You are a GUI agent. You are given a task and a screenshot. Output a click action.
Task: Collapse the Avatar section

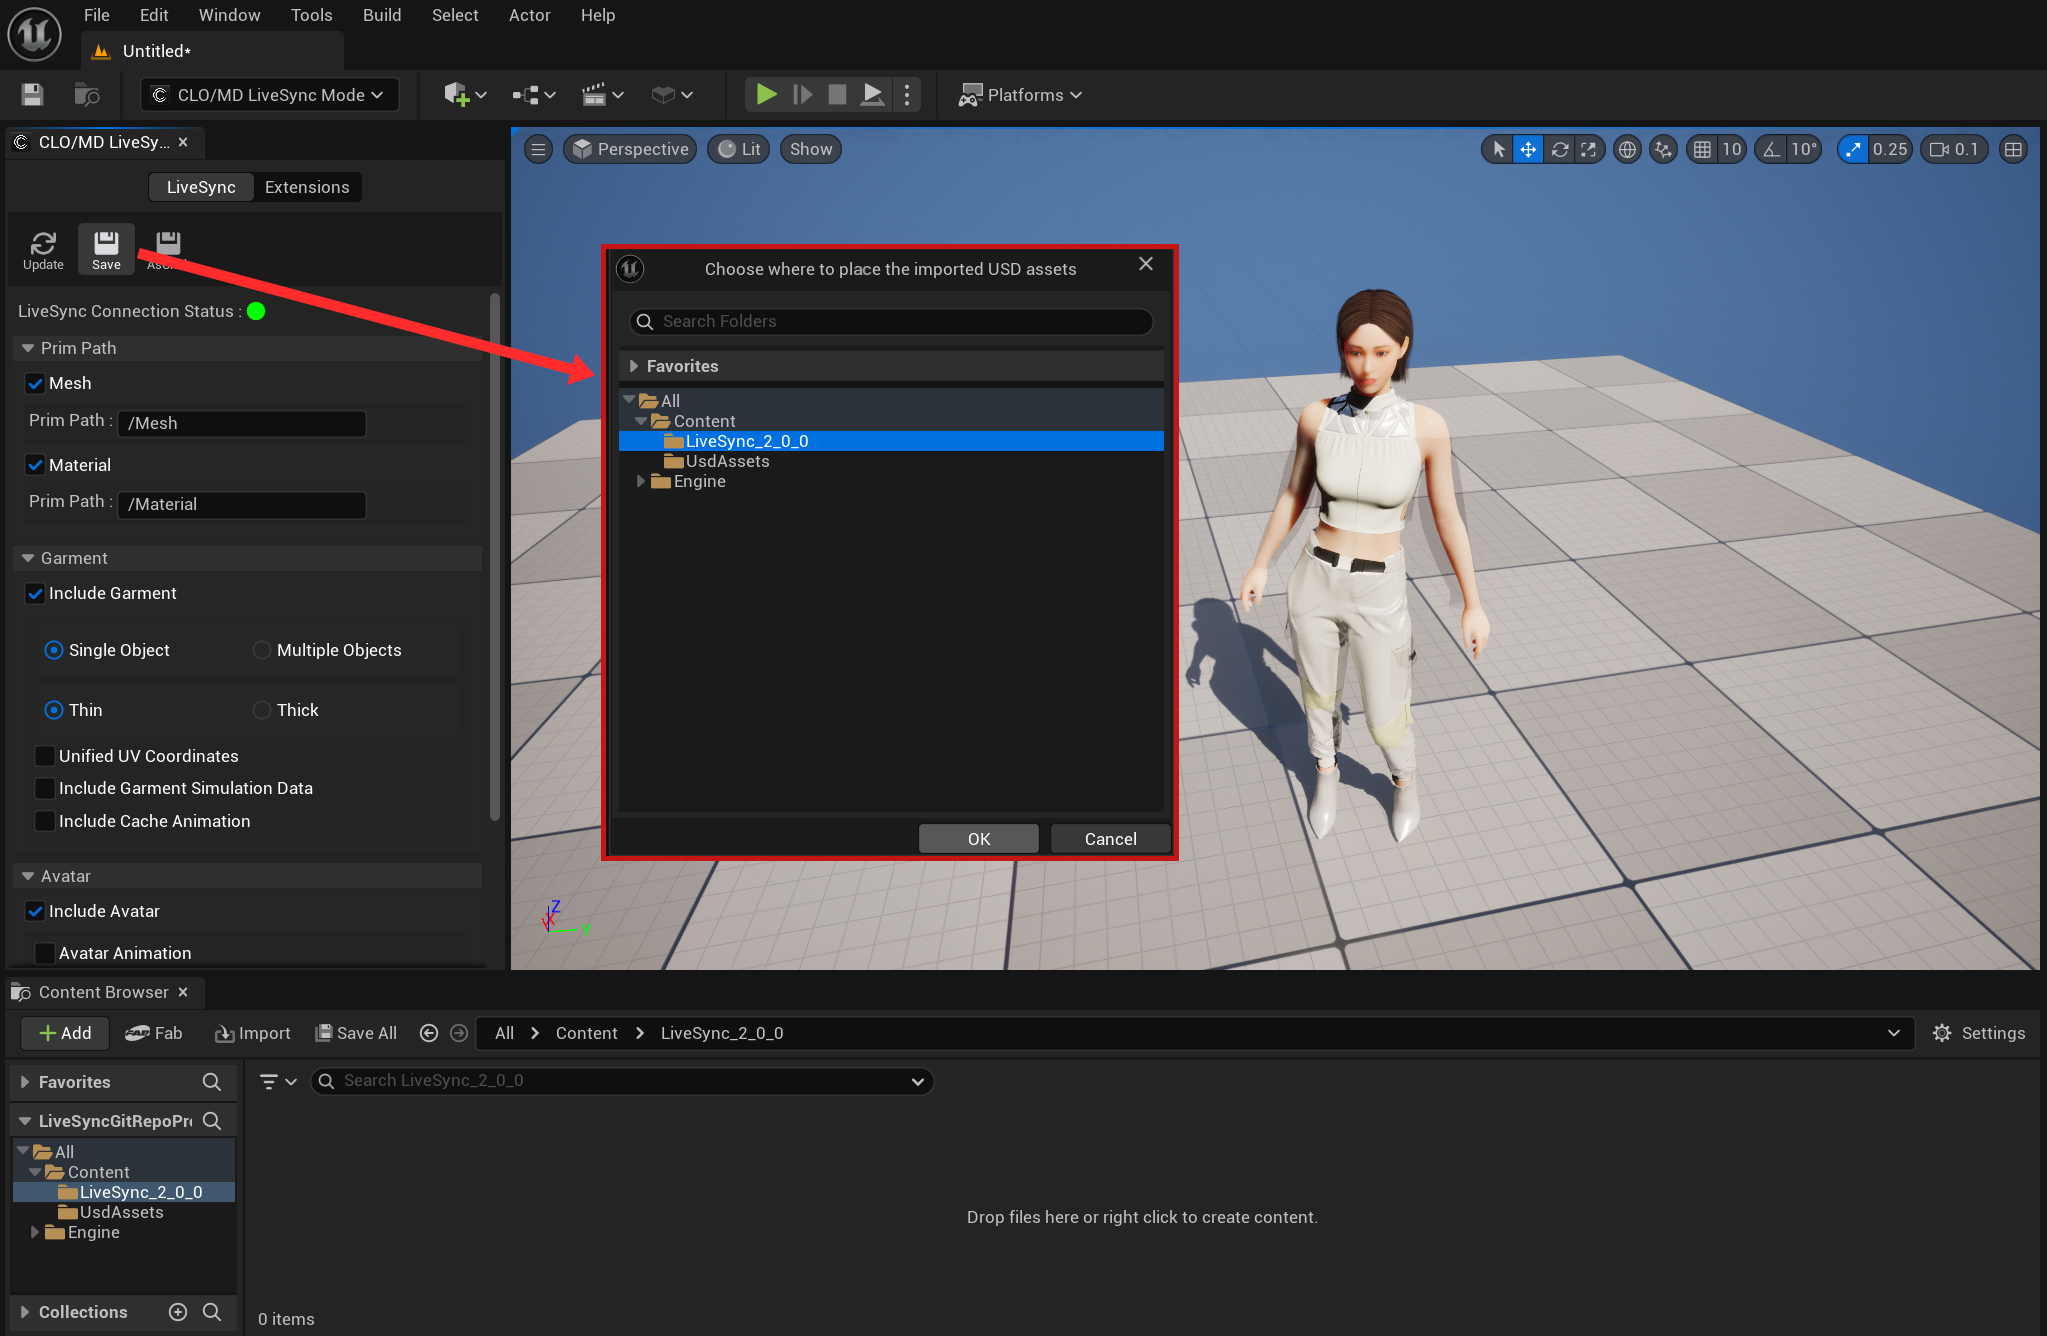click(28, 876)
